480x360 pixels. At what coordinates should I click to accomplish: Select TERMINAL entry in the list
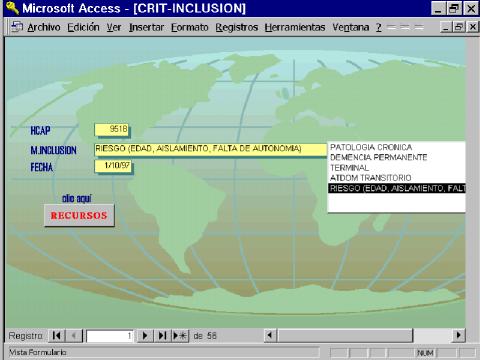349,168
